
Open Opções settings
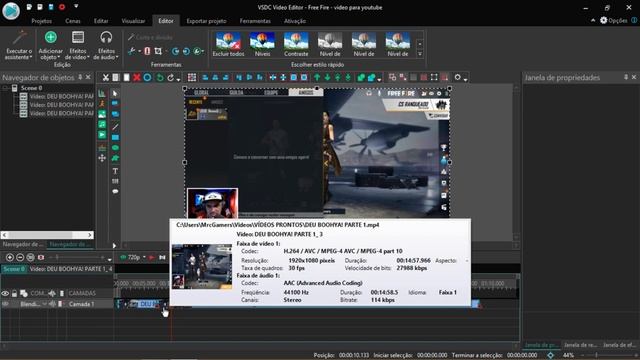click(613, 20)
